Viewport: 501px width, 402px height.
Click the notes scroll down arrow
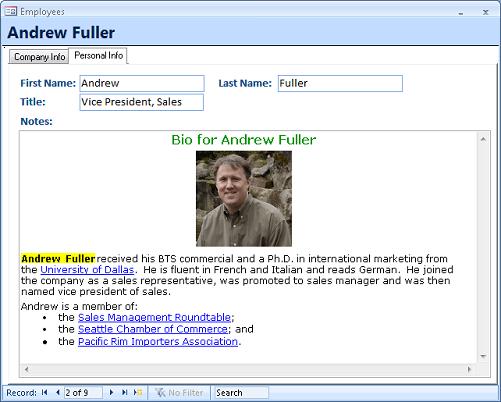coord(483,356)
